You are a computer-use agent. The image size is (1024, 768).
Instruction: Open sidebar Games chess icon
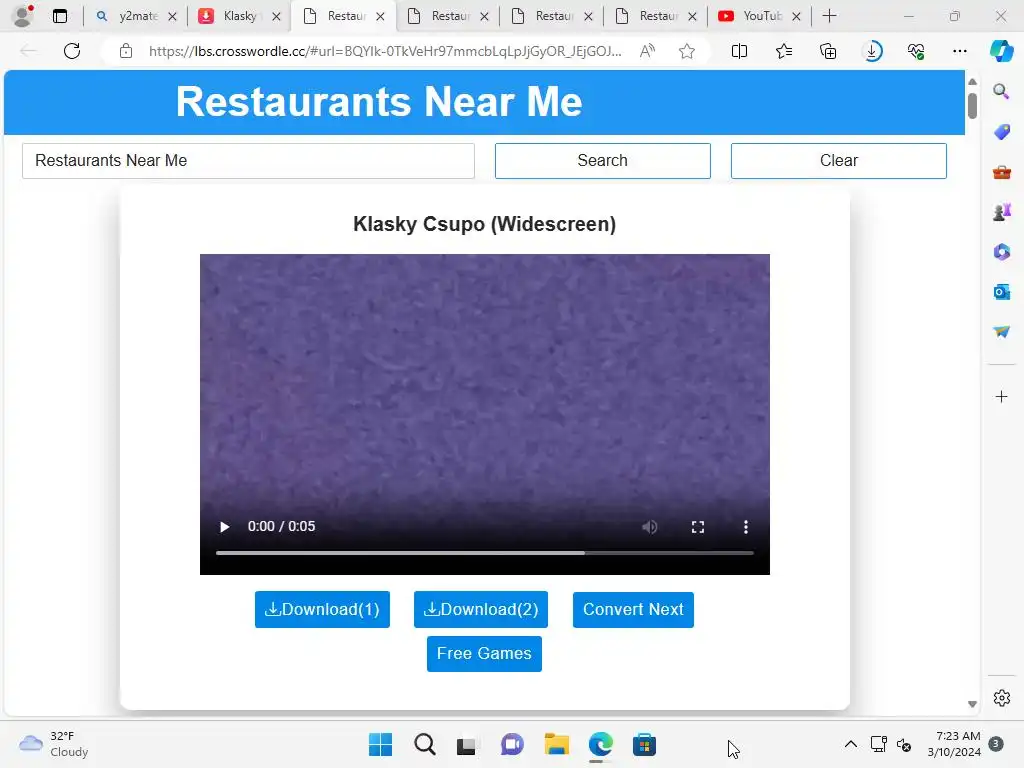(x=1001, y=212)
